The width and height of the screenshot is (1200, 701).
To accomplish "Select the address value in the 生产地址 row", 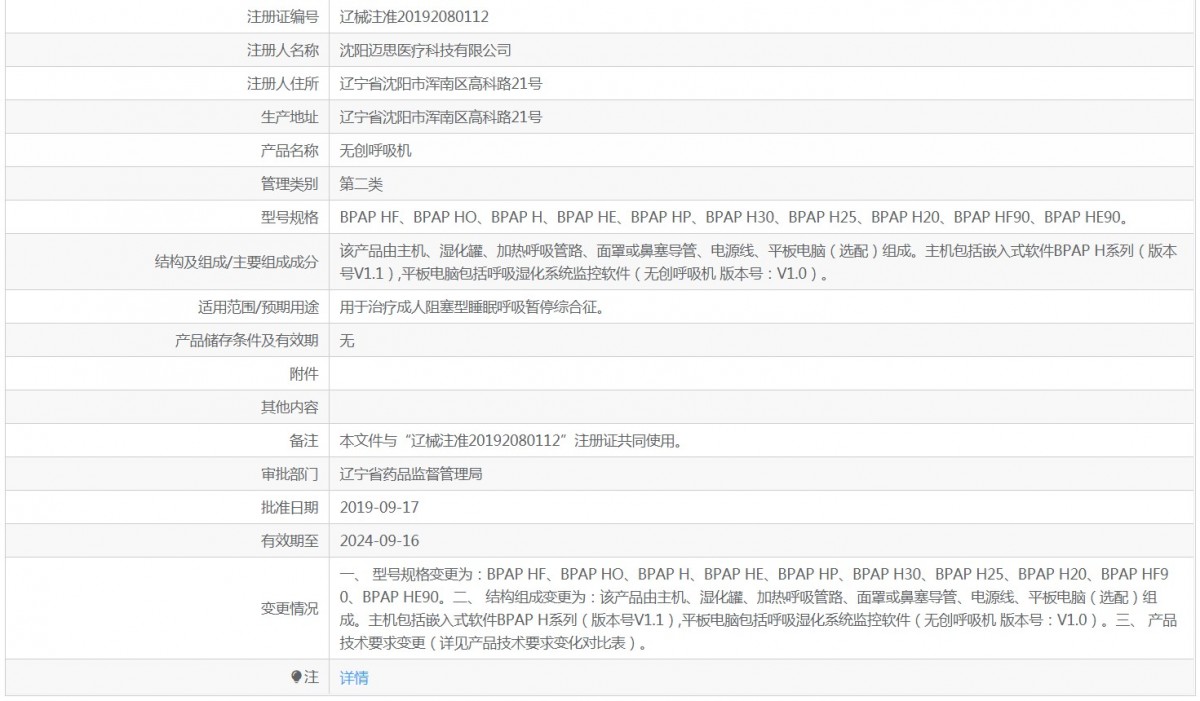I will point(441,117).
